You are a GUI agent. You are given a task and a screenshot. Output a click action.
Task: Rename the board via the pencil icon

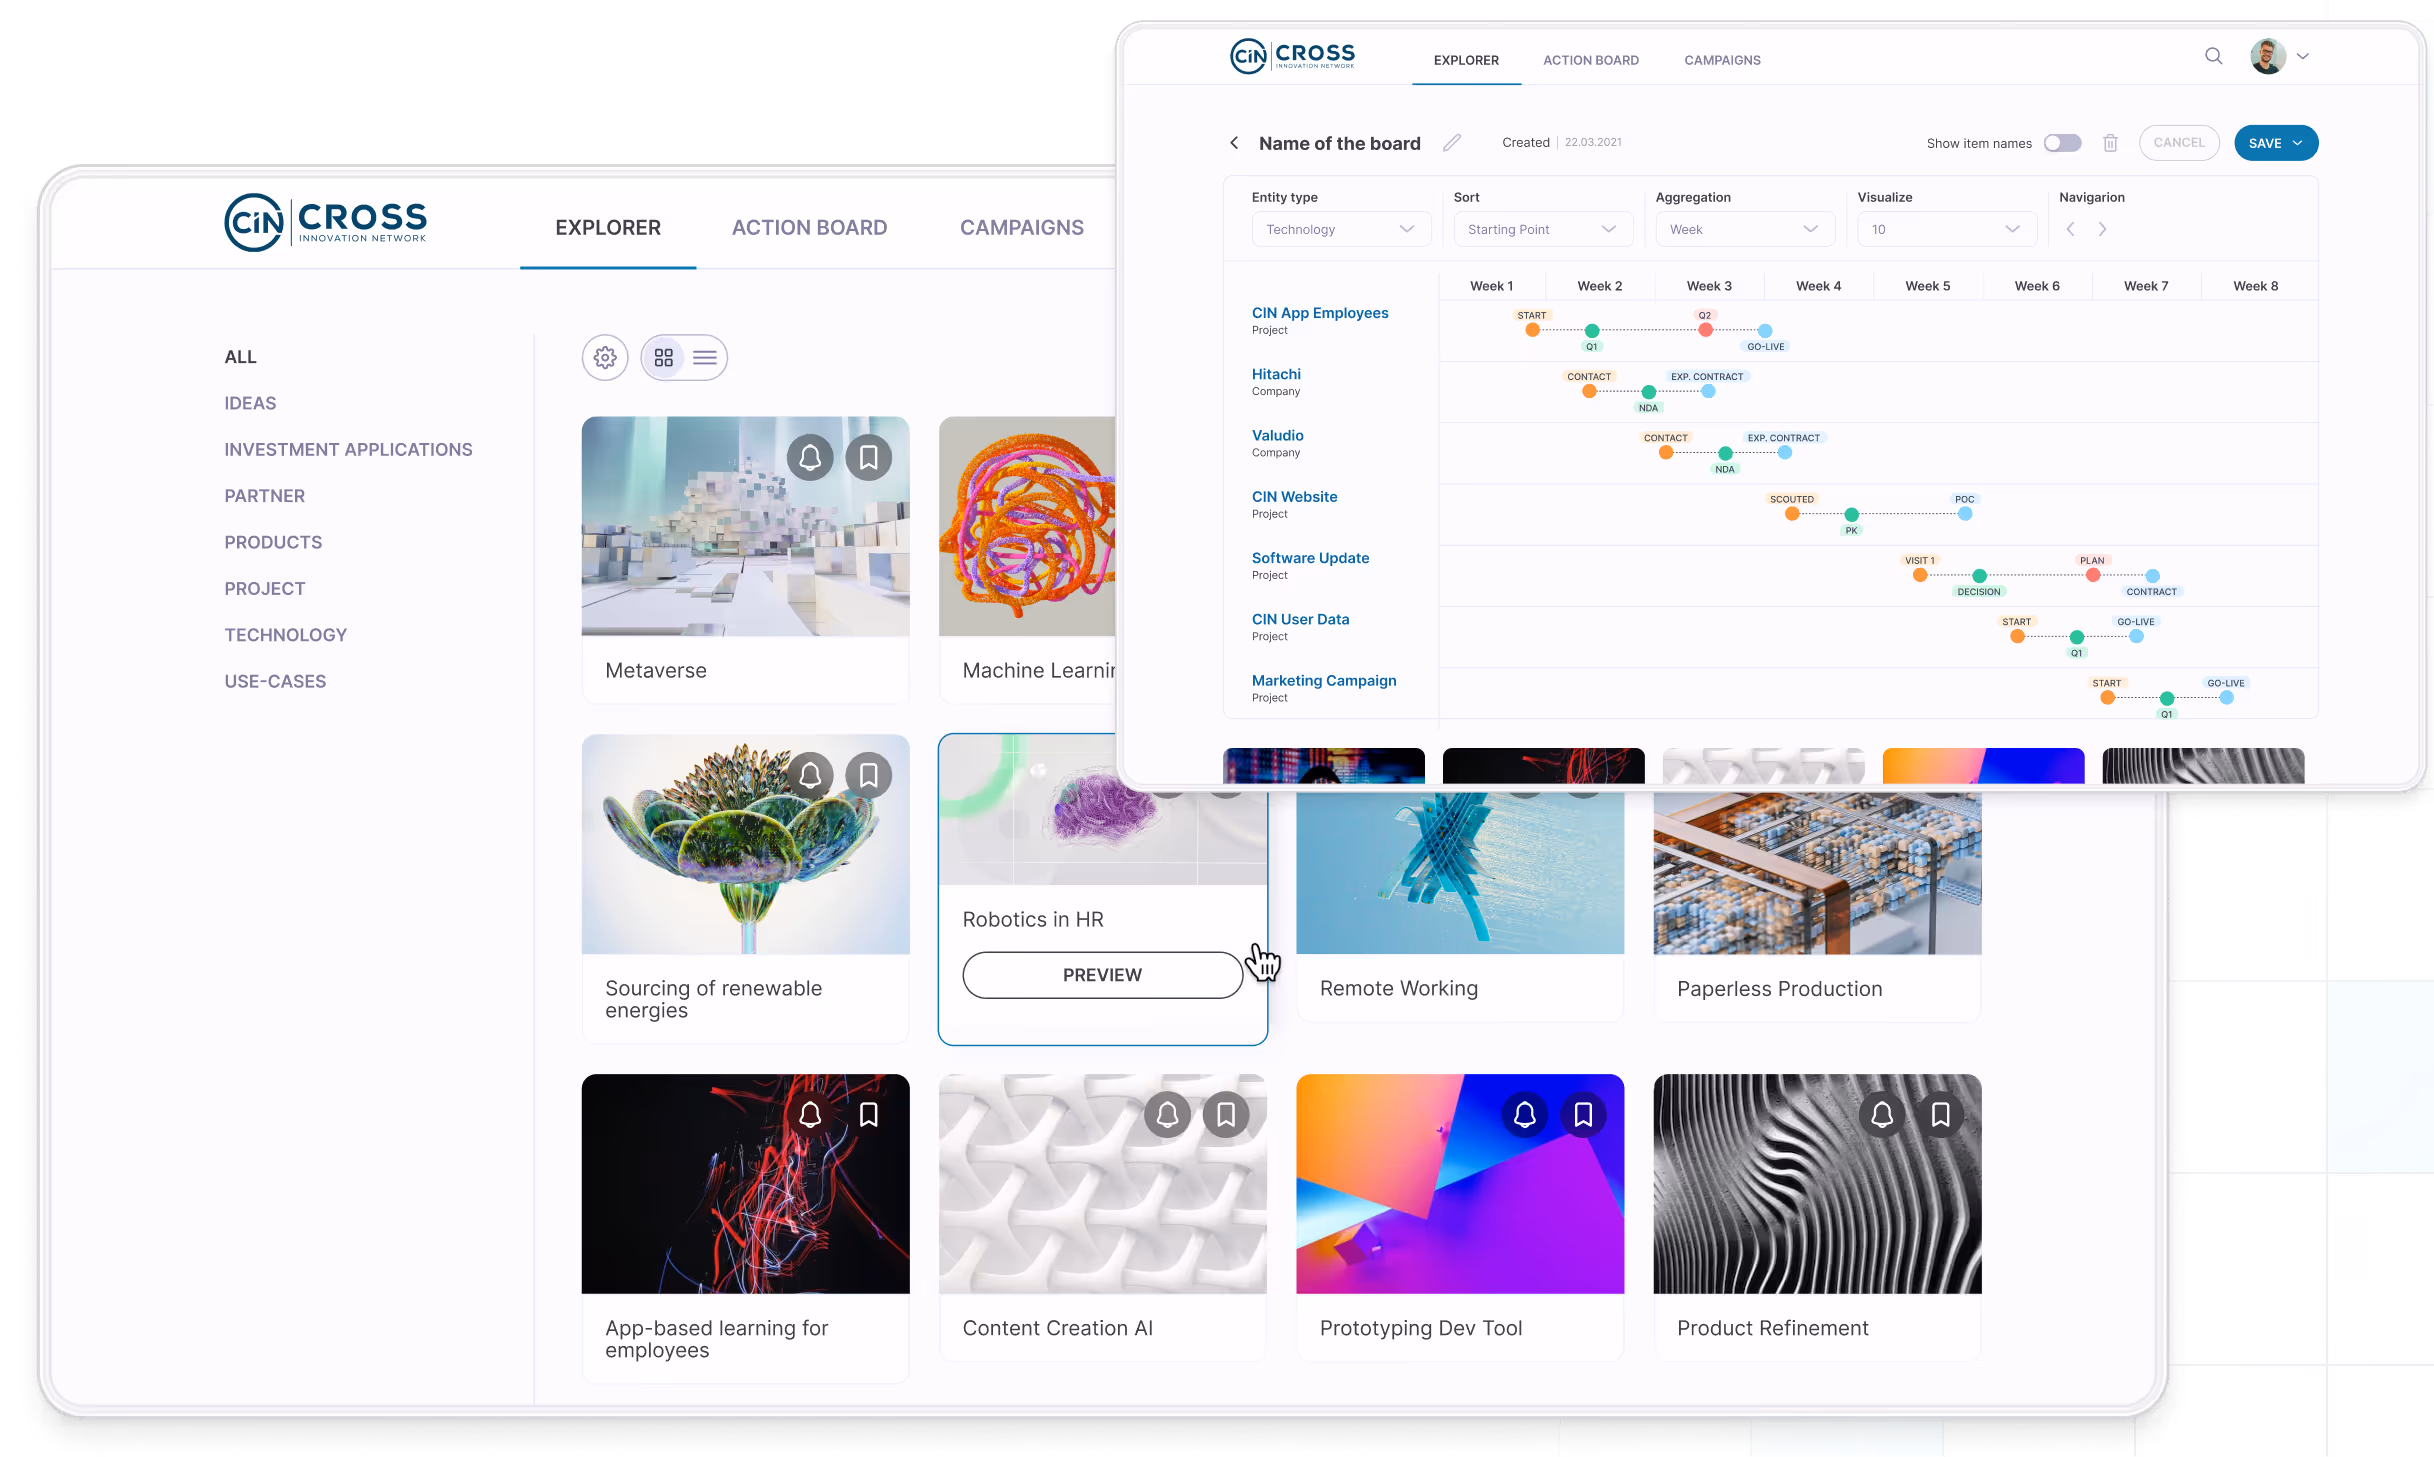pos(1452,142)
